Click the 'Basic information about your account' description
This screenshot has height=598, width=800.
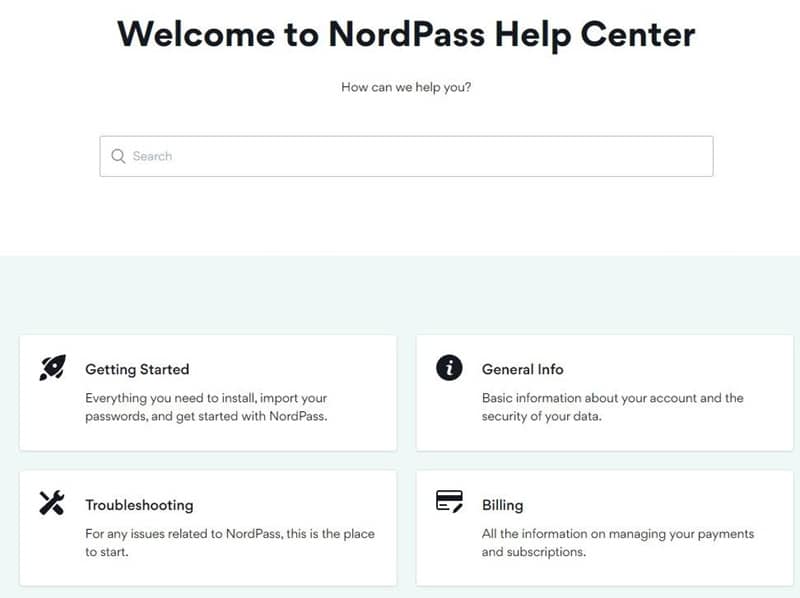(612, 407)
